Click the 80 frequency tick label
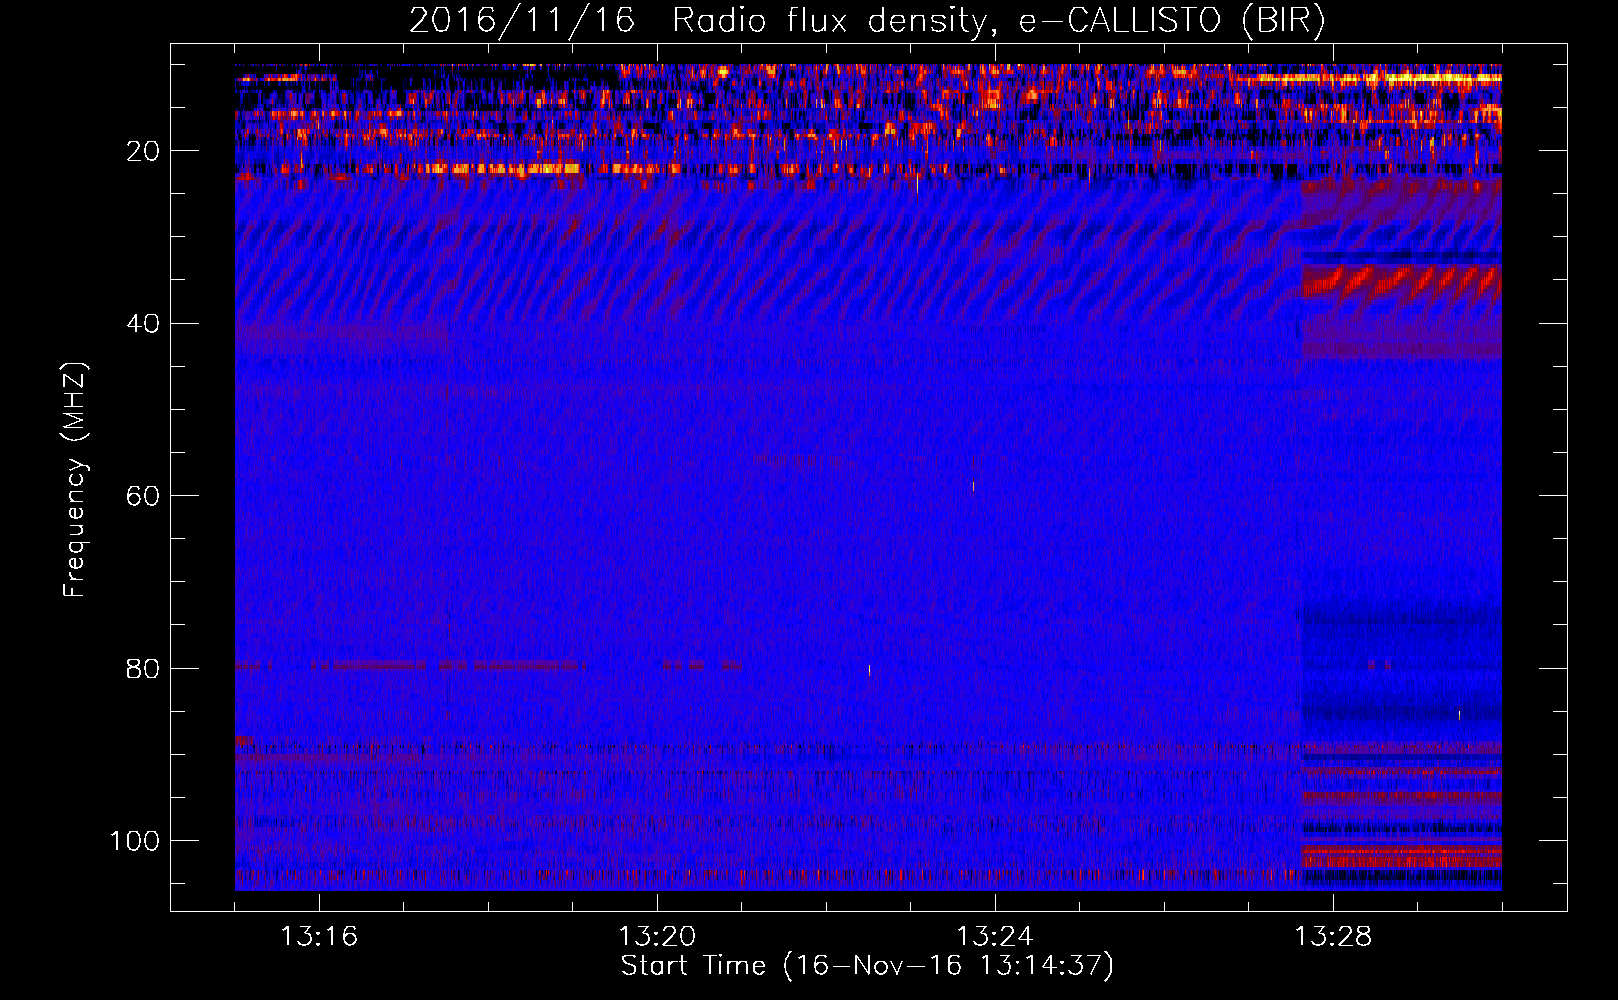1618x1000 pixels. 143,669
